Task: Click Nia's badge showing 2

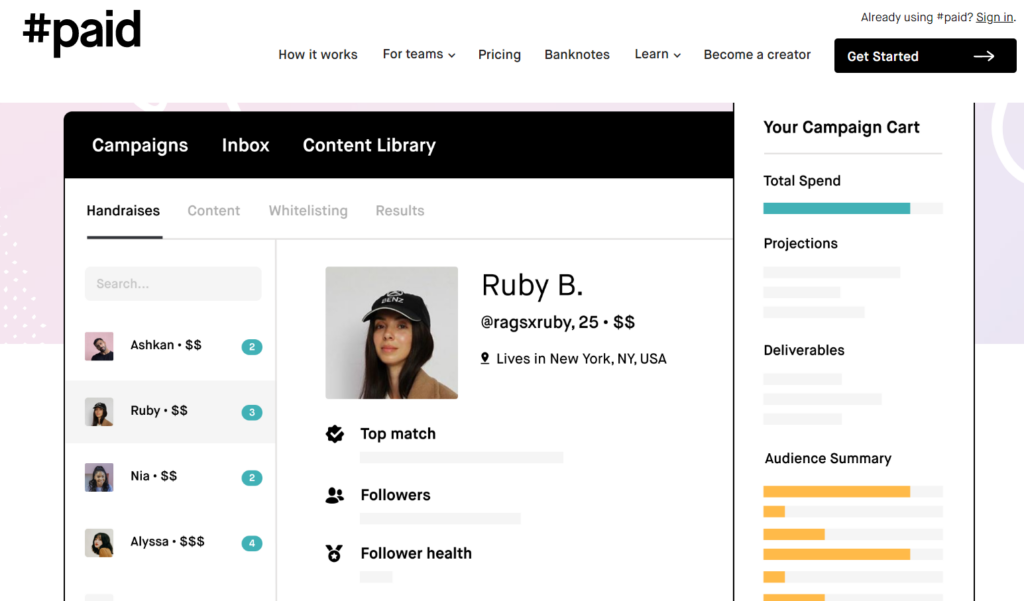Action: 252,478
